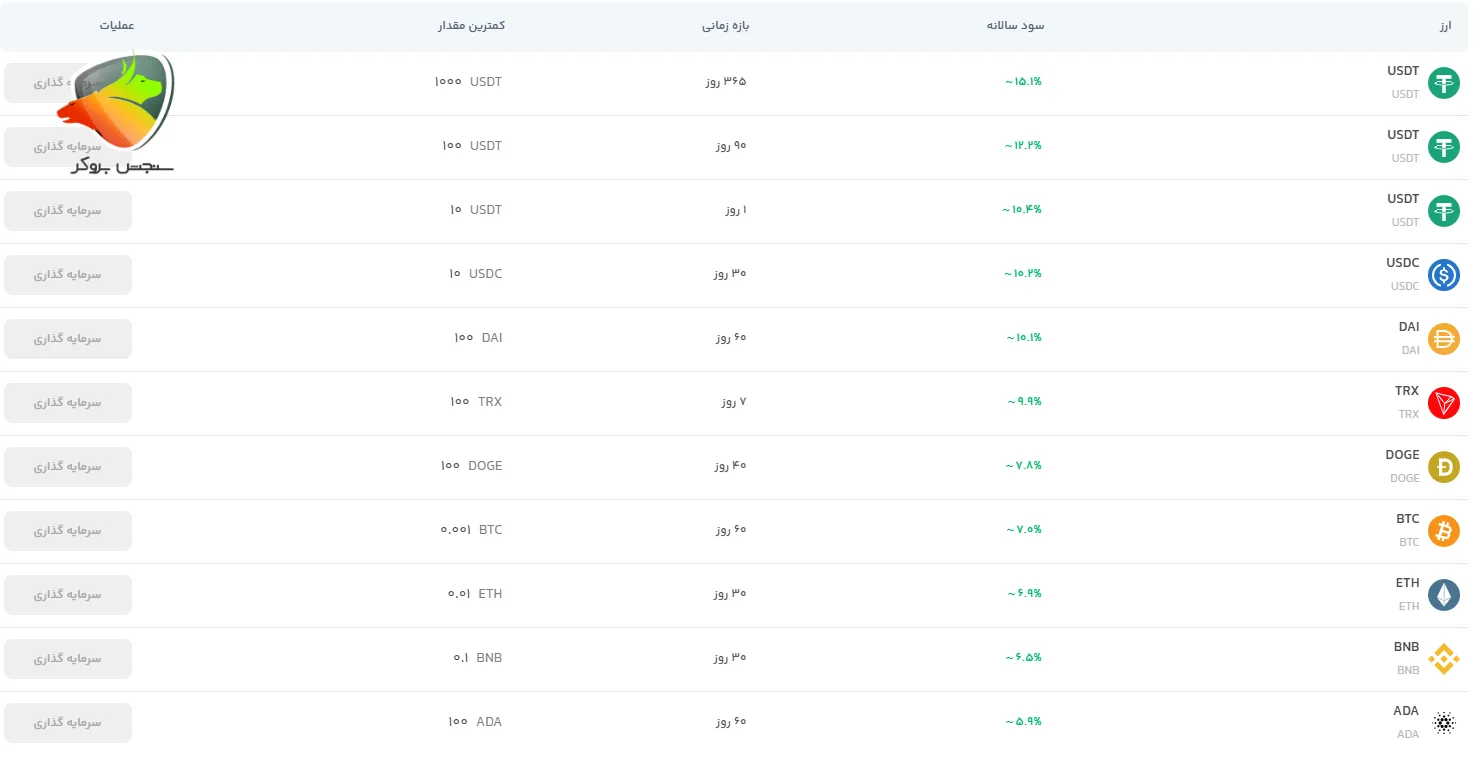
Task: Click the Tether USDT coin icon
Action: [1443, 82]
